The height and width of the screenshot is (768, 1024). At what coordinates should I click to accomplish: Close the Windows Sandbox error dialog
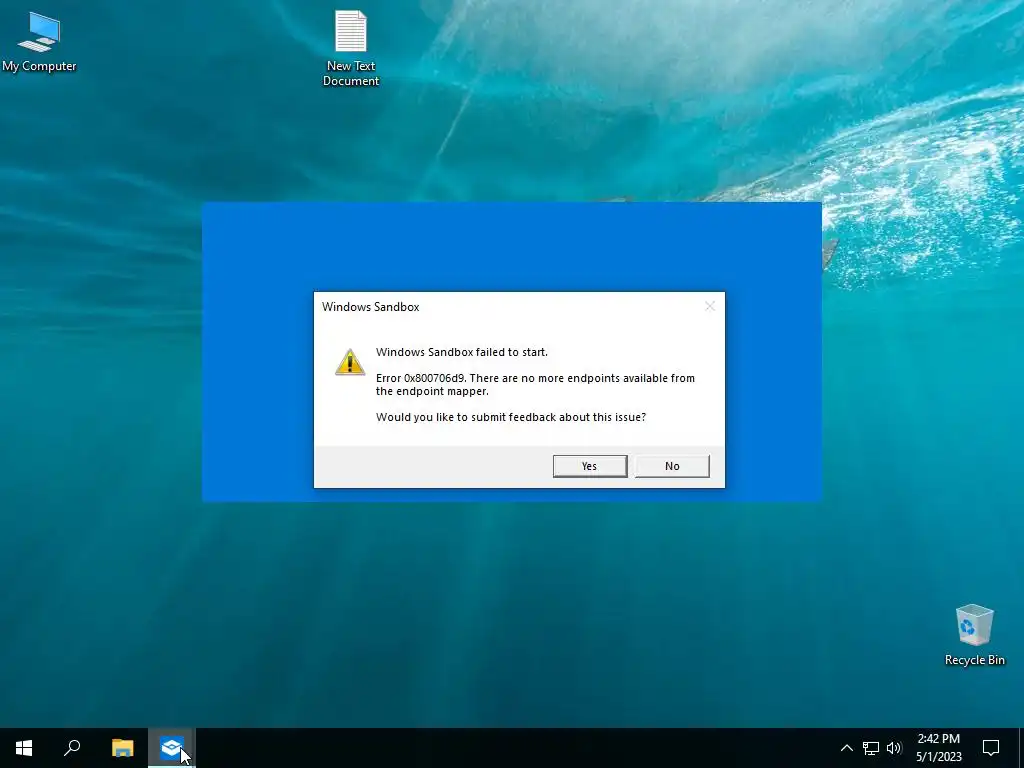click(710, 306)
